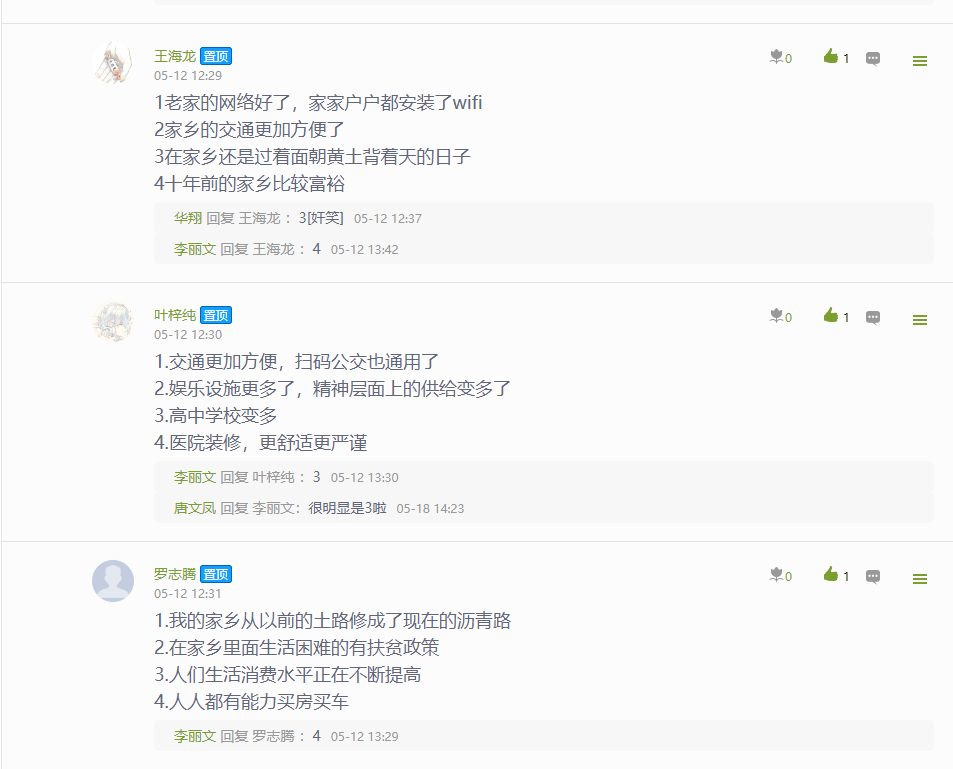Like 罗志腾's post with the thumbs-up icon

click(831, 574)
